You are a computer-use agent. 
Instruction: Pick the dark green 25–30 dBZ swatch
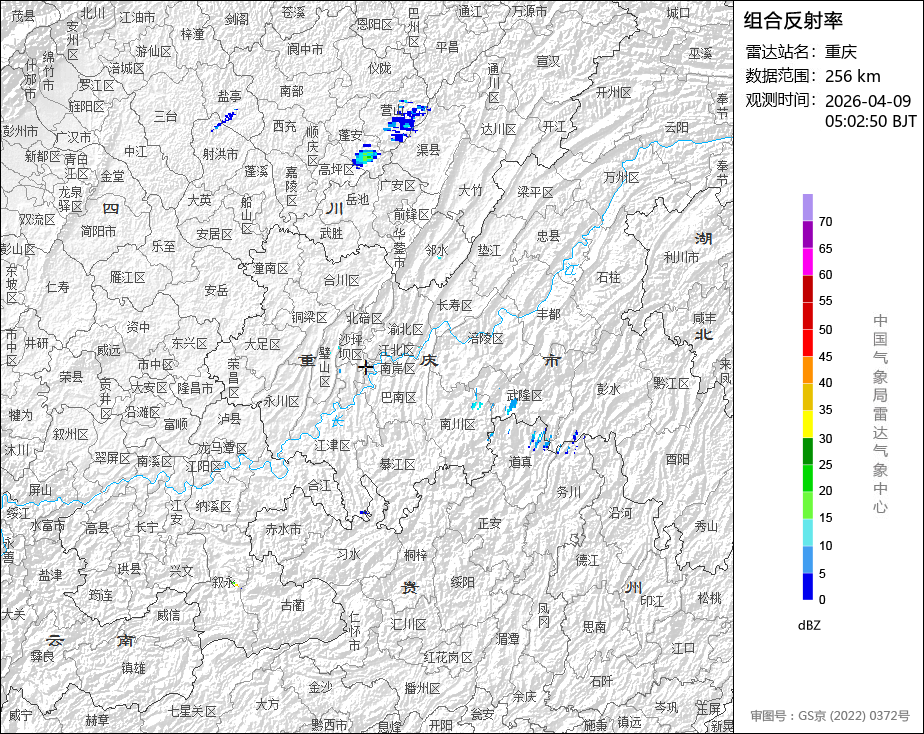(x=808, y=451)
